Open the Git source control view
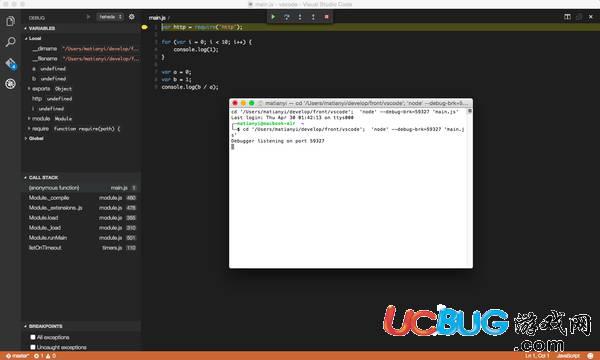The height and width of the screenshot is (360, 600). [x=10, y=63]
